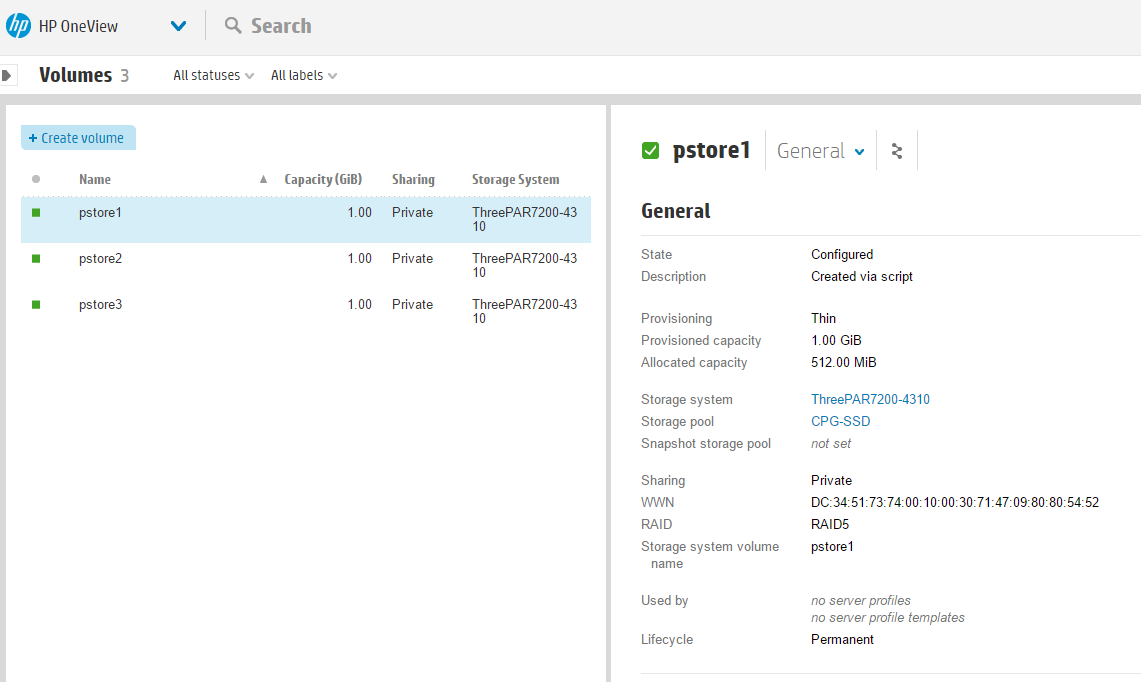Open the HP OneView main menu chevron

tap(178, 26)
